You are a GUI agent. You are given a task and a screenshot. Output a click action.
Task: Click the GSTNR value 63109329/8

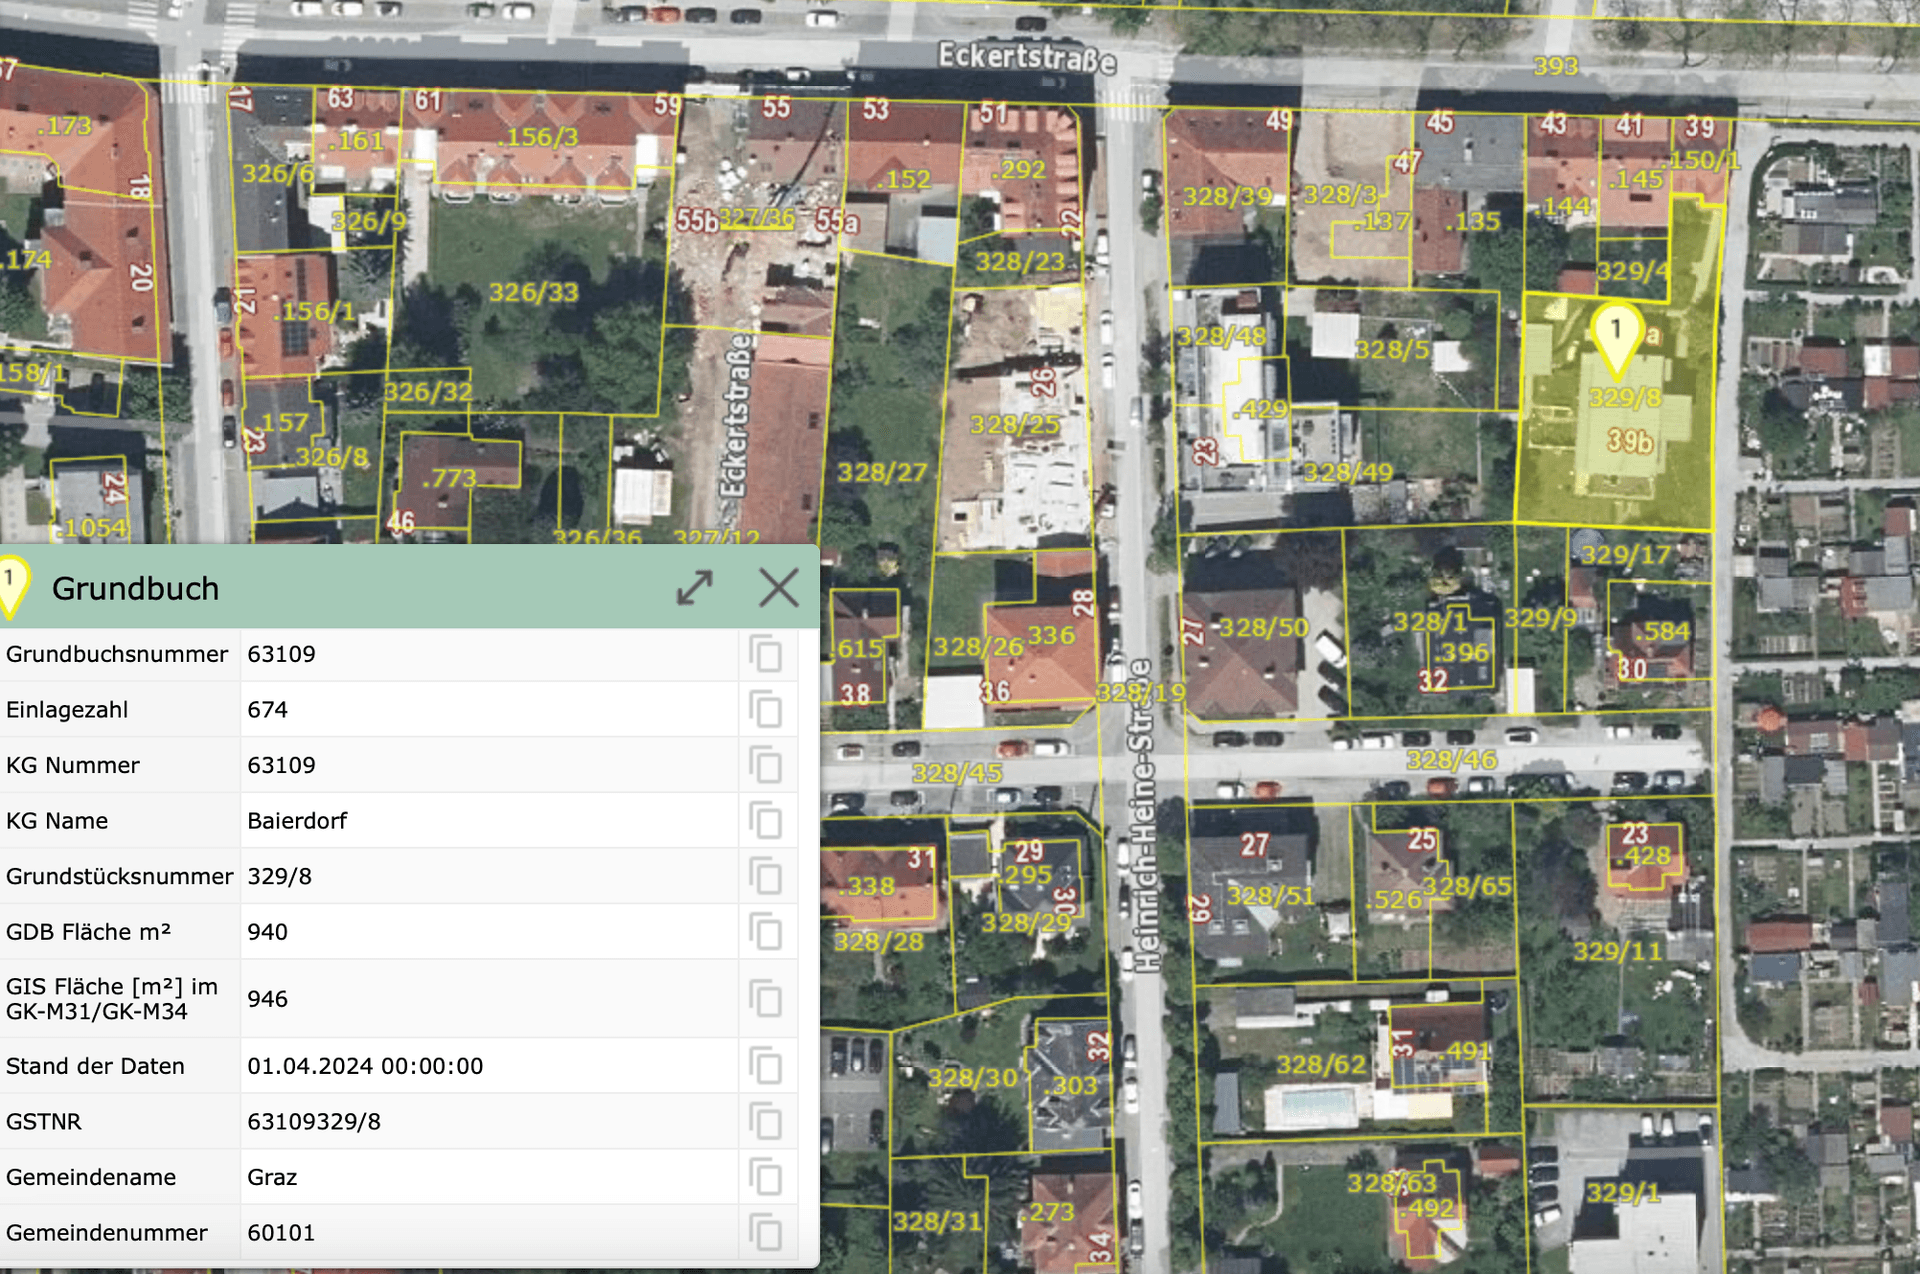point(314,1122)
